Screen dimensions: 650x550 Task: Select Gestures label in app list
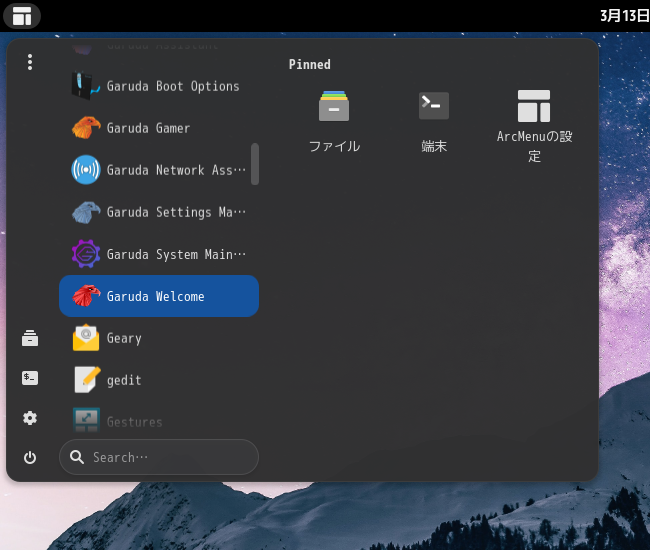134,422
